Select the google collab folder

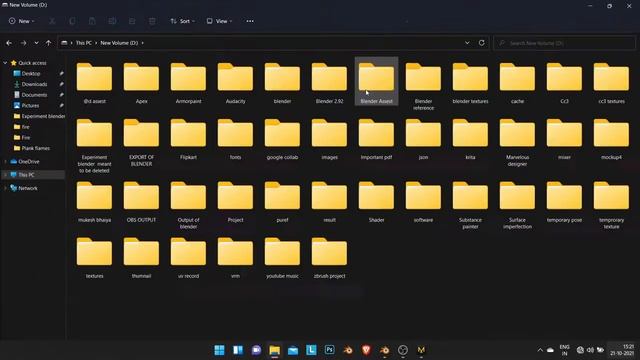pyautogui.click(x=282, y=139)
